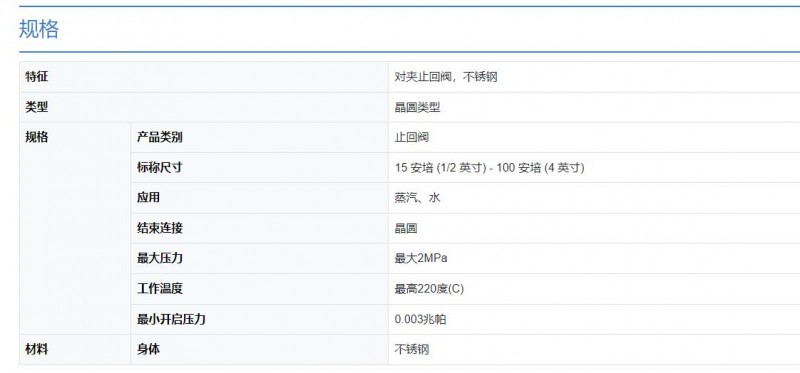Click the 工作温度 label

(159, 288)
